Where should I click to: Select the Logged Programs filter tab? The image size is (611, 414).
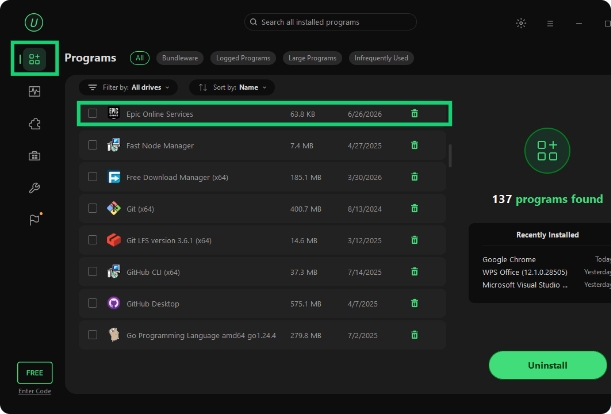[243, 58]
